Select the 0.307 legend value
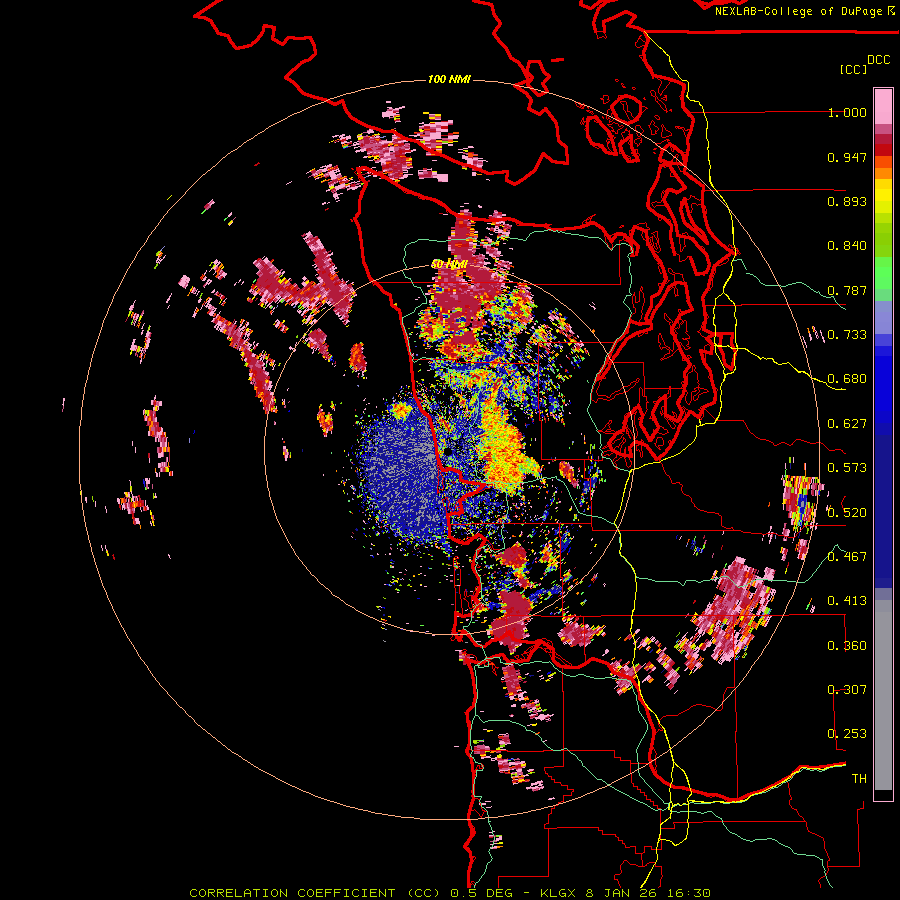 point(847,690)
